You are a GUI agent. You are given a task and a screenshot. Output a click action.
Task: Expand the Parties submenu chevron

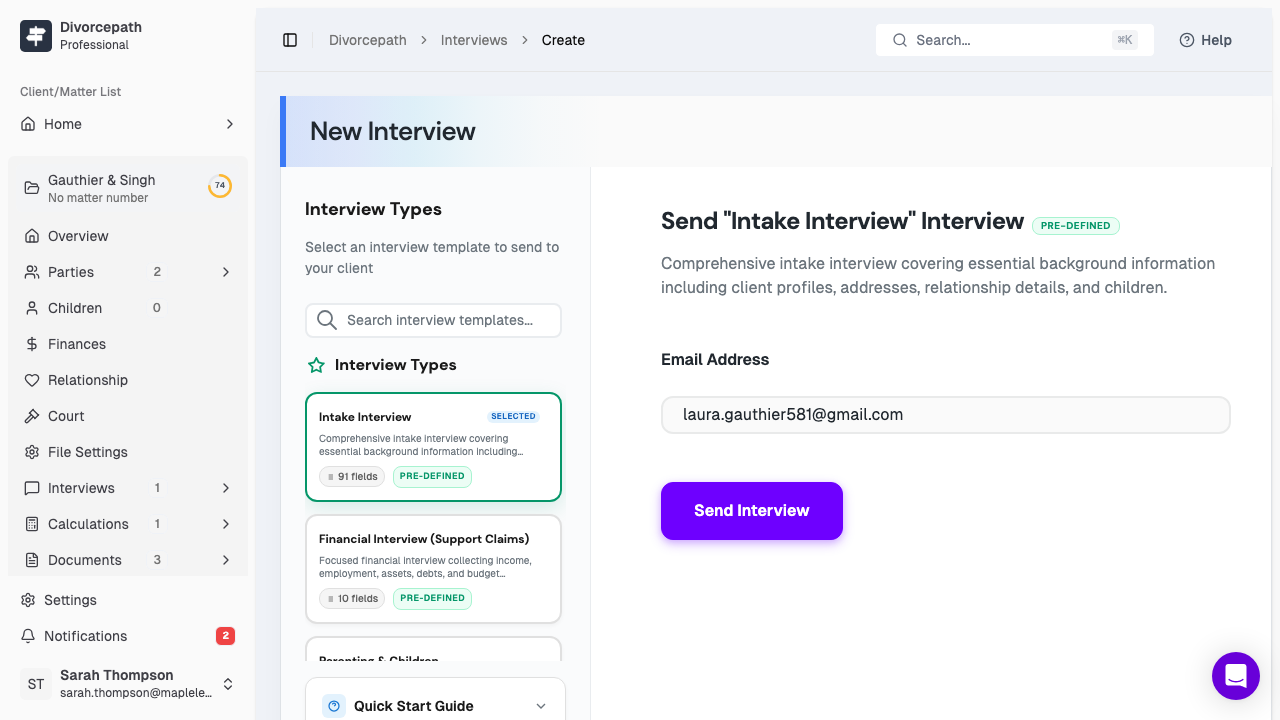tap(226, 272)
